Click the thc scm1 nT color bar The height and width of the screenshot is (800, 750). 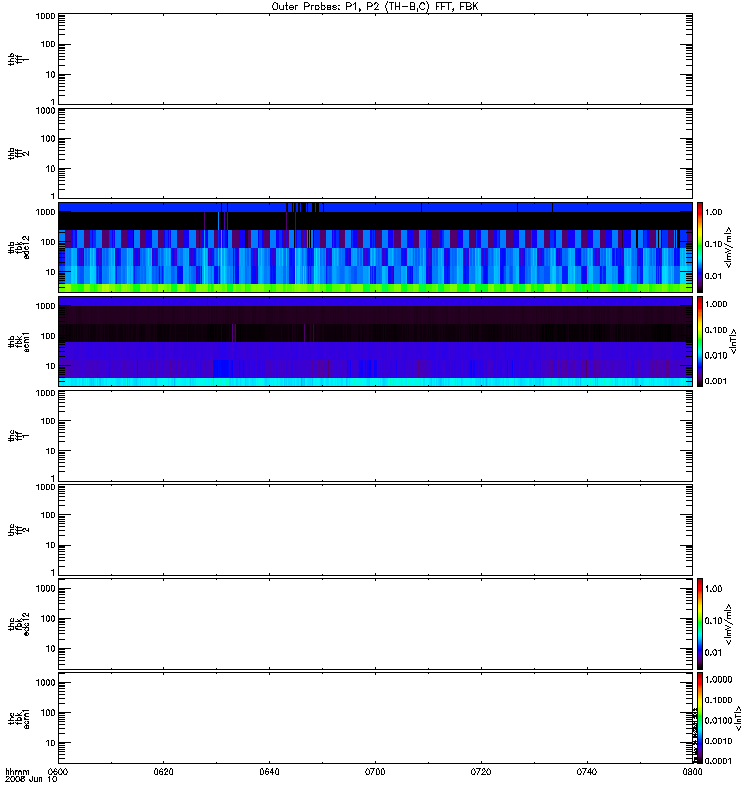tap(700, 718)
